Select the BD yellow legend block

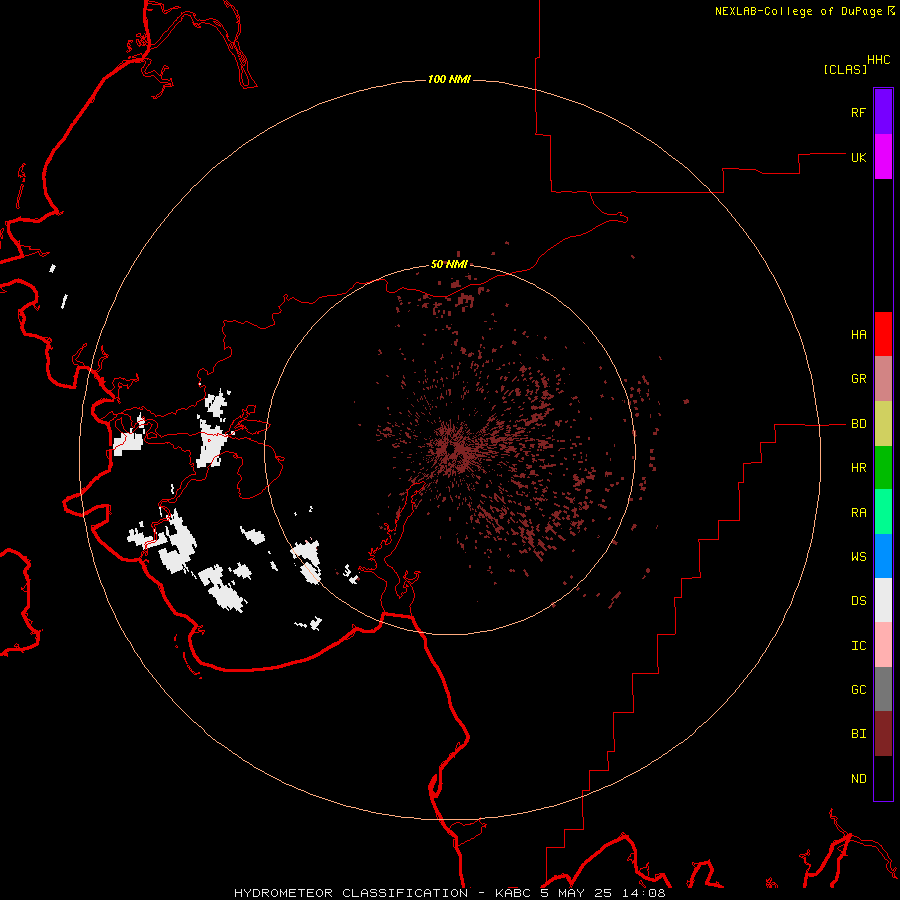point(883,424)
